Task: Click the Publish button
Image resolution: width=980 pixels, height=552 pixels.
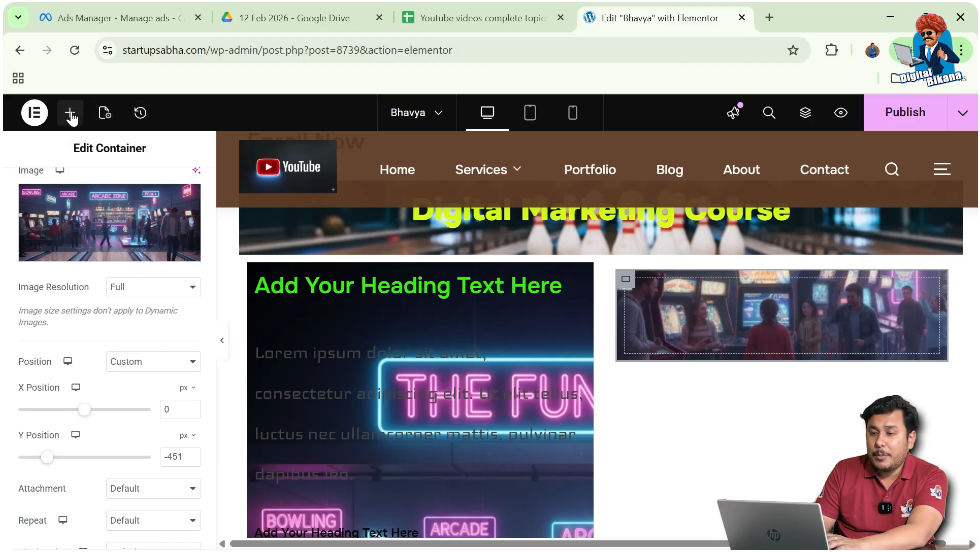Action: (x=905, y=113)
